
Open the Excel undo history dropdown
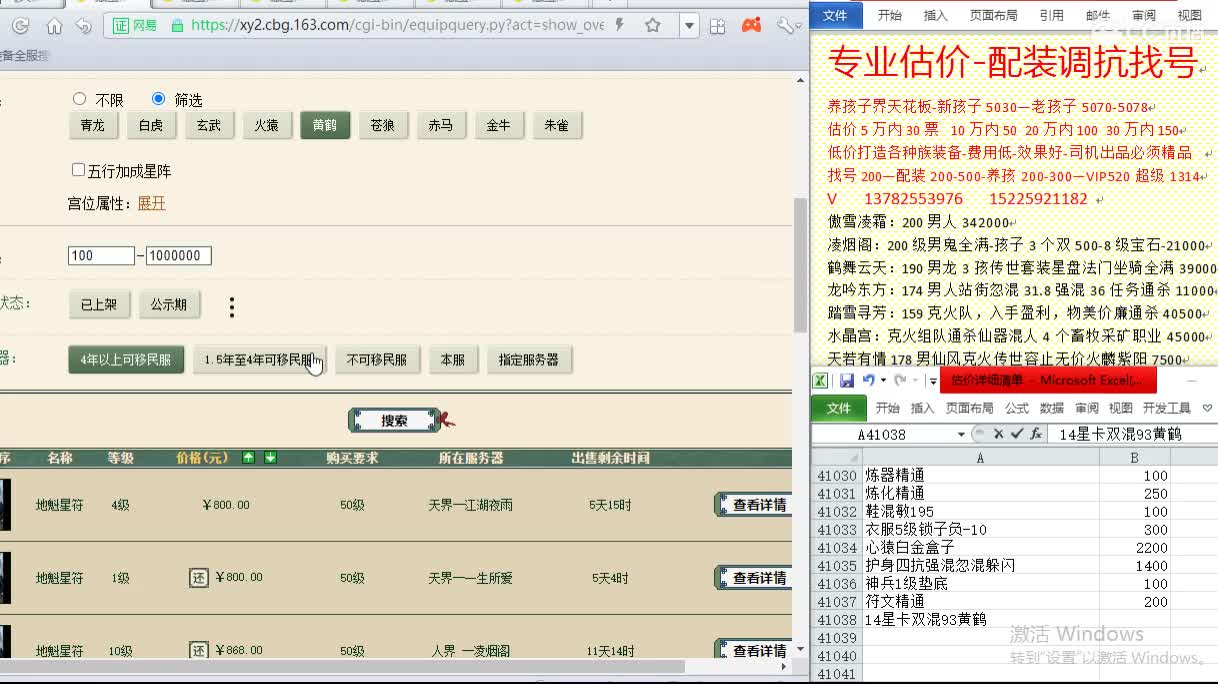(882, 381)
